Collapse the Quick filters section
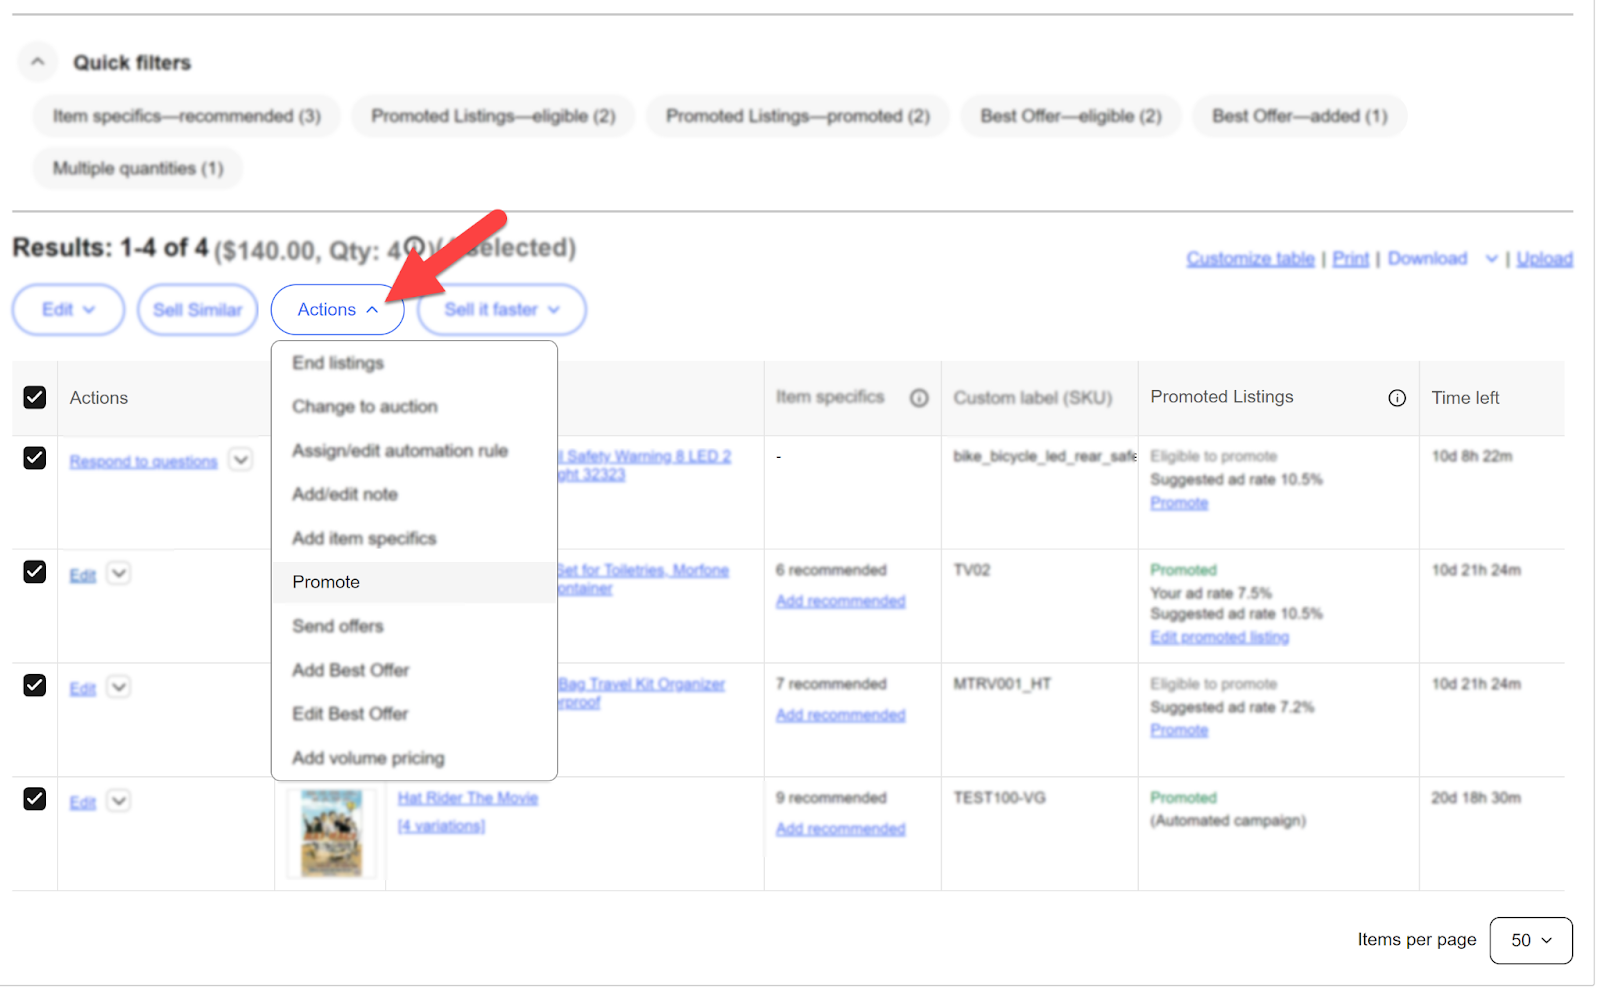 37,61
